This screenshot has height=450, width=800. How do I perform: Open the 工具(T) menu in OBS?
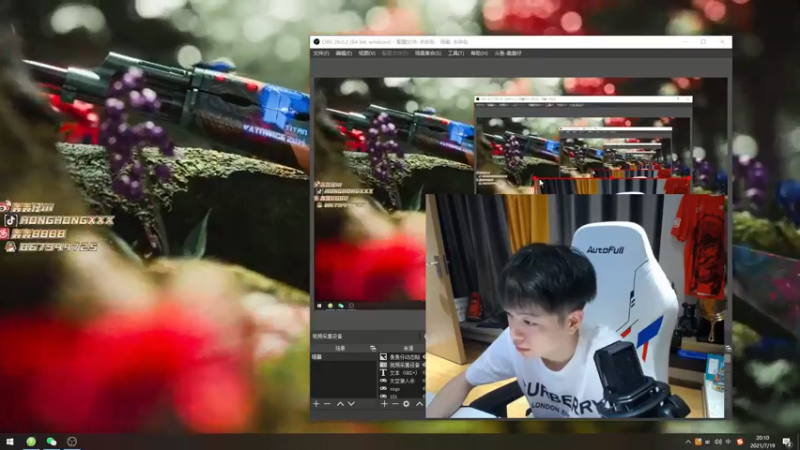coord(456,53)
